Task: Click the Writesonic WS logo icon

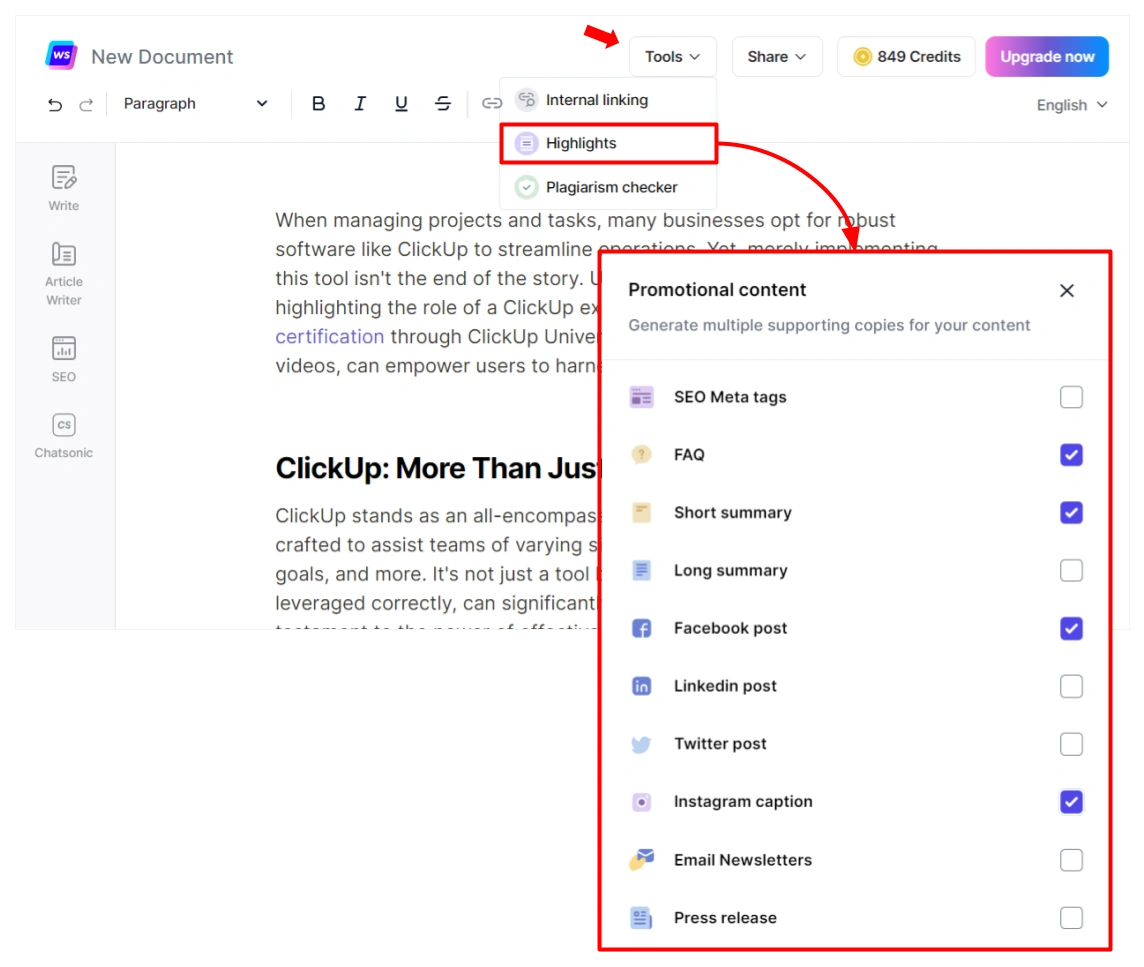Action: point(61,55)
